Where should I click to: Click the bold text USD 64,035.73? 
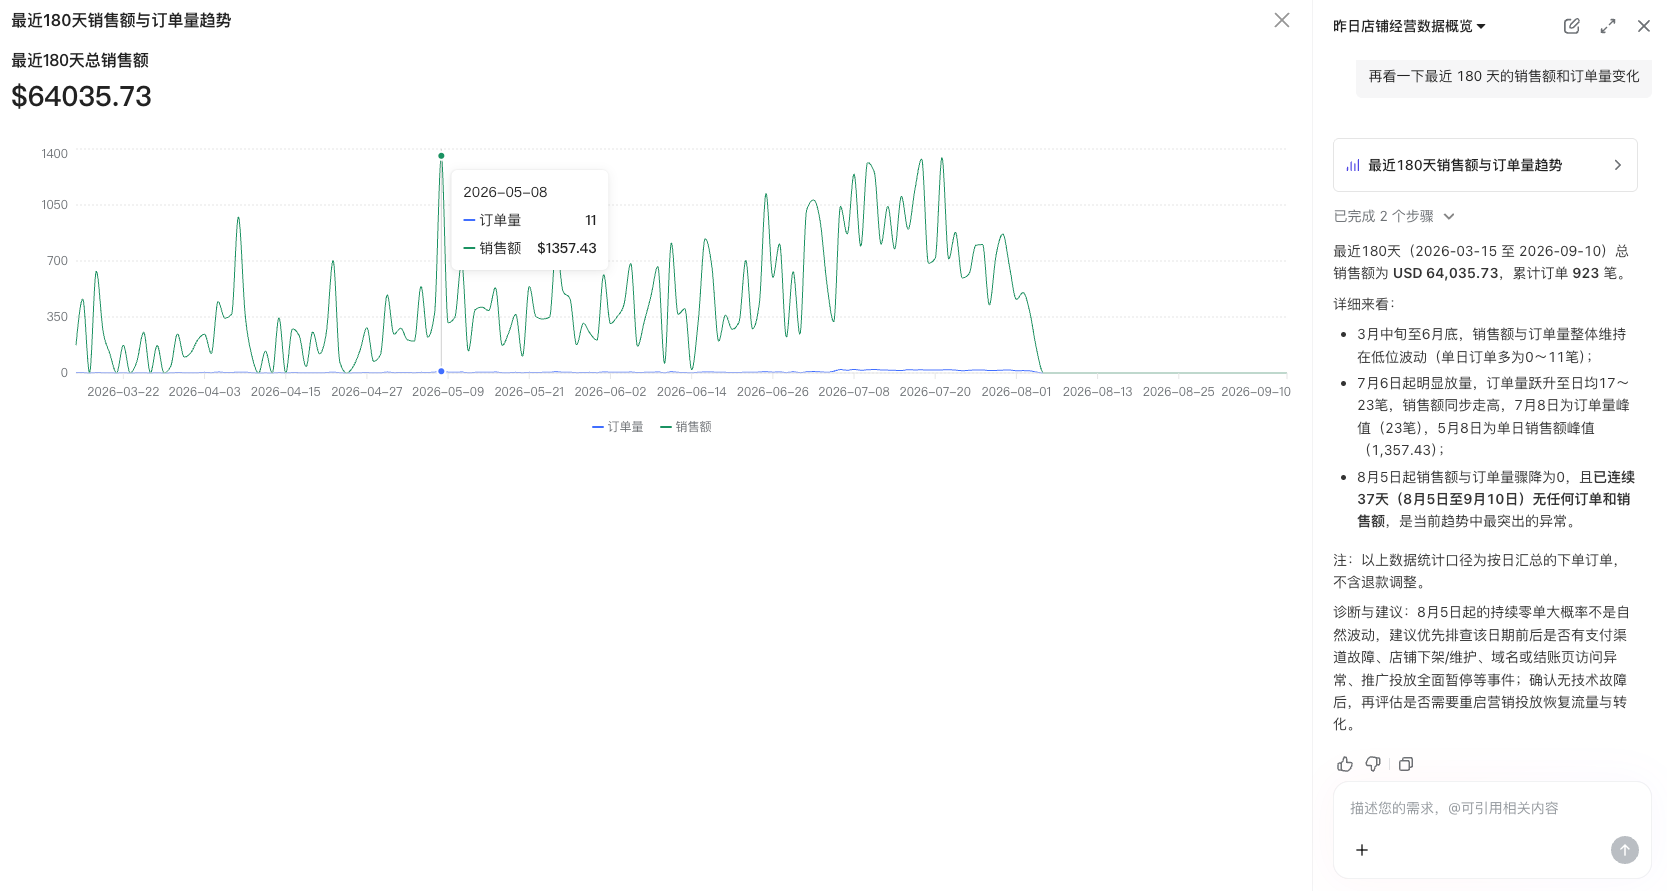click(x=1445, y=273)
